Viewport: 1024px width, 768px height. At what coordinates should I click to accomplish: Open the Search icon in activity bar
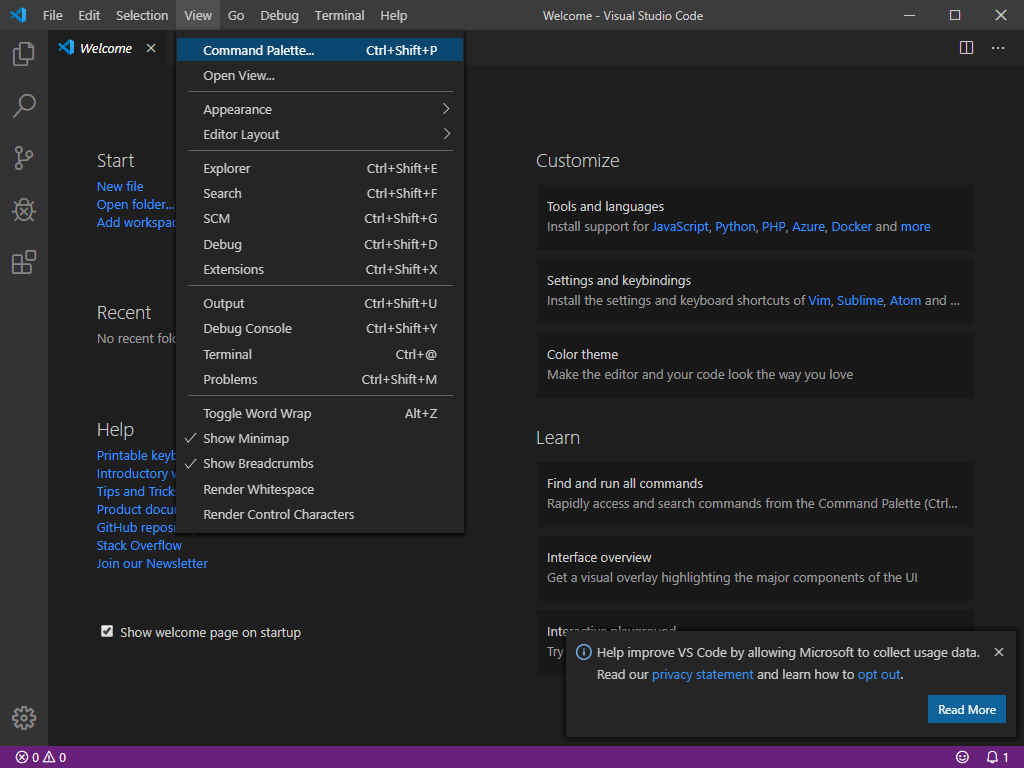tap(24, 106)
